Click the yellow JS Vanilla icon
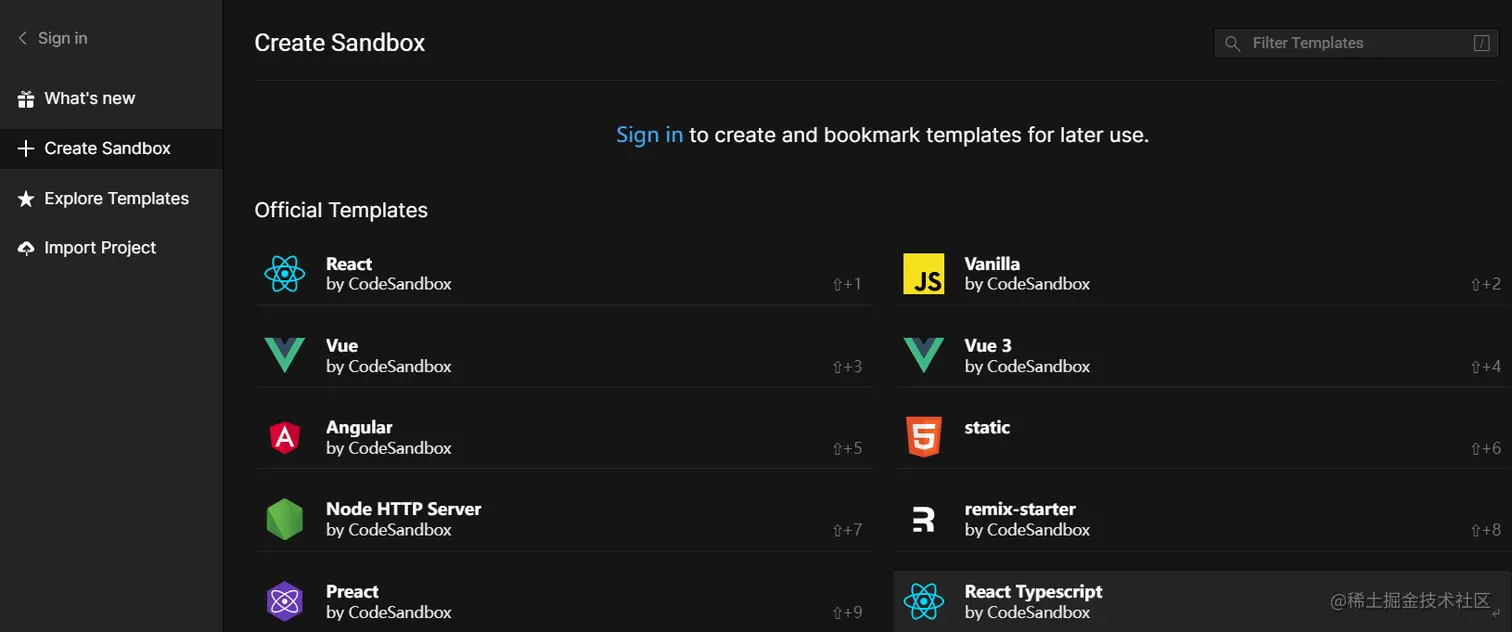The image size is (1512, 632). [923, 274]
